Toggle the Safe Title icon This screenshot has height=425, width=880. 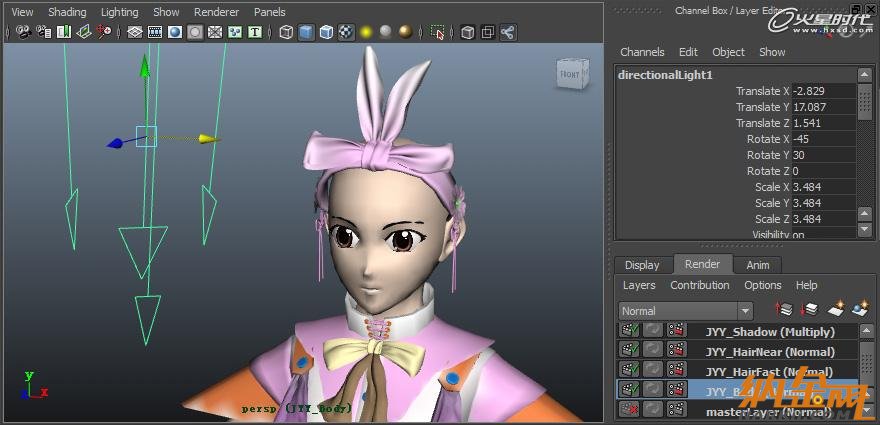(x=255, y=32)
